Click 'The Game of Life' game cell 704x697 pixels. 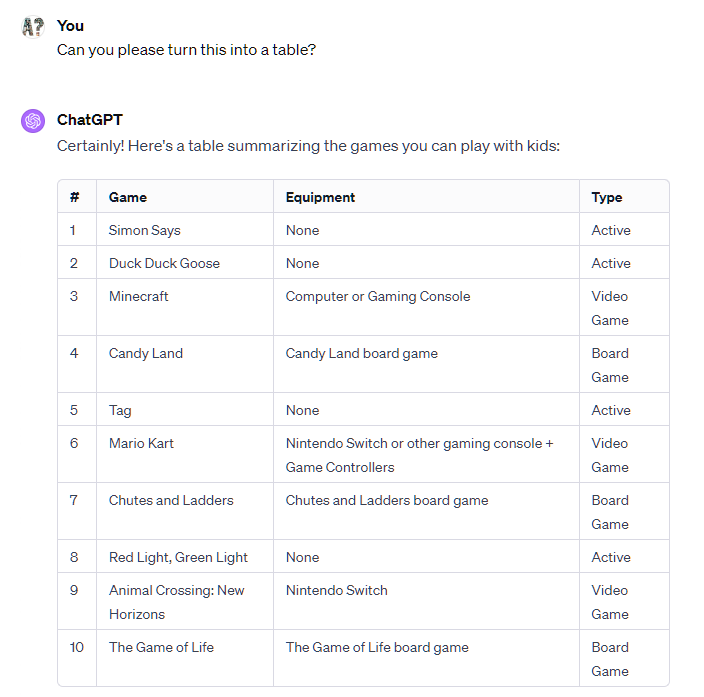pyautogui.click(x=161, y=647)
